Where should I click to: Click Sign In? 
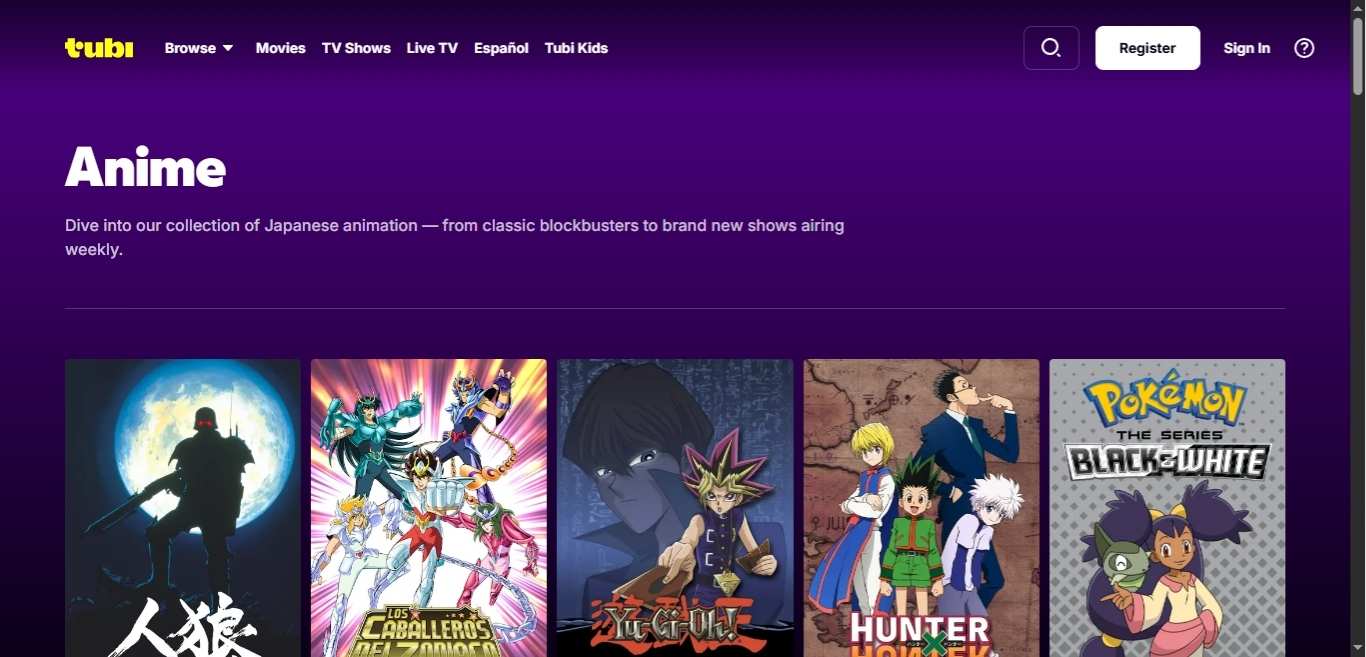pos(1246,48)
